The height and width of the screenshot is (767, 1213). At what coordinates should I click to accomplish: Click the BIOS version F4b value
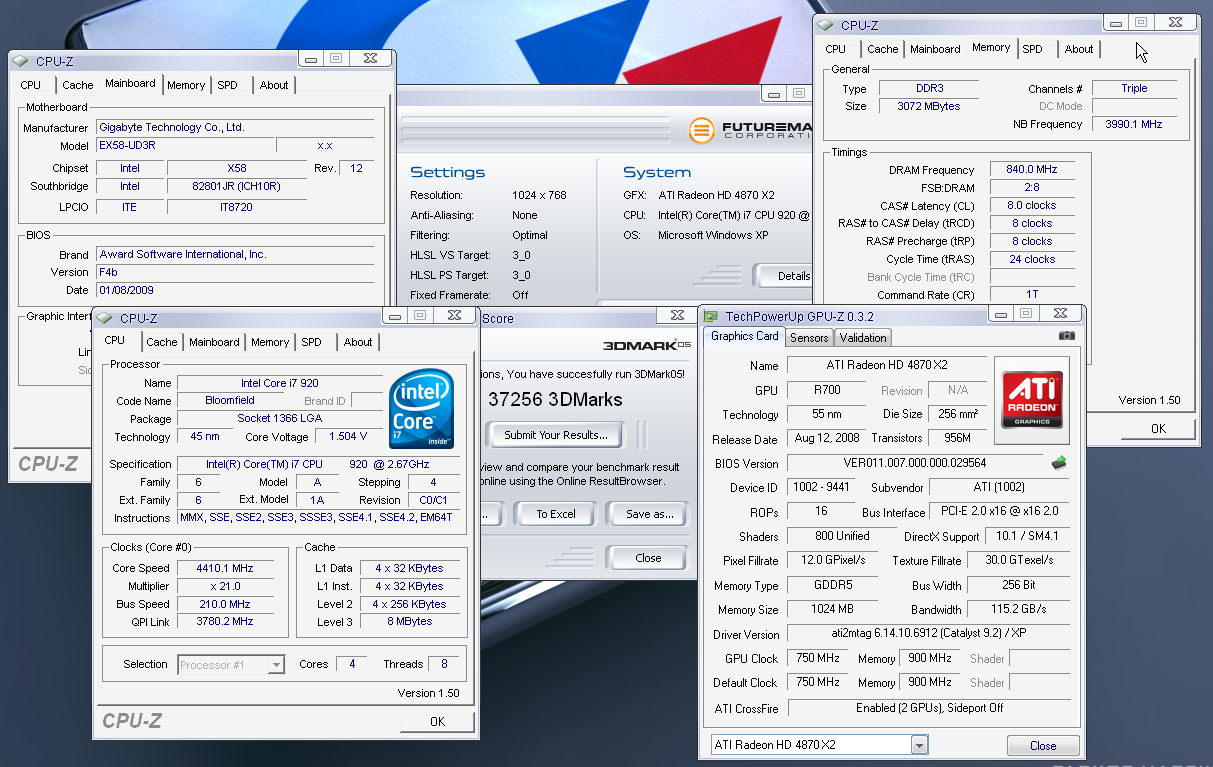click(x=235, y=272)
